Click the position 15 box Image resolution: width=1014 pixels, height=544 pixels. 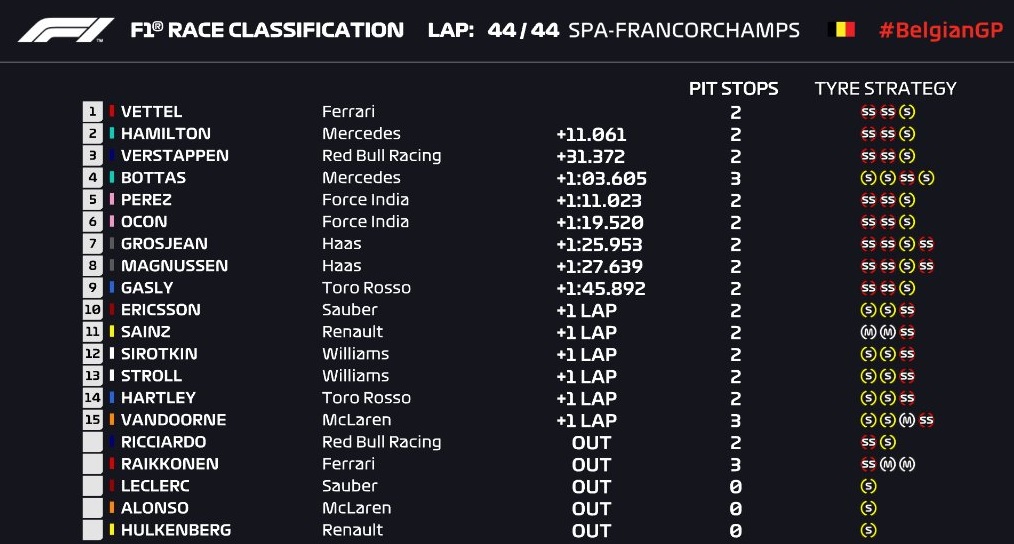(93, 420)
